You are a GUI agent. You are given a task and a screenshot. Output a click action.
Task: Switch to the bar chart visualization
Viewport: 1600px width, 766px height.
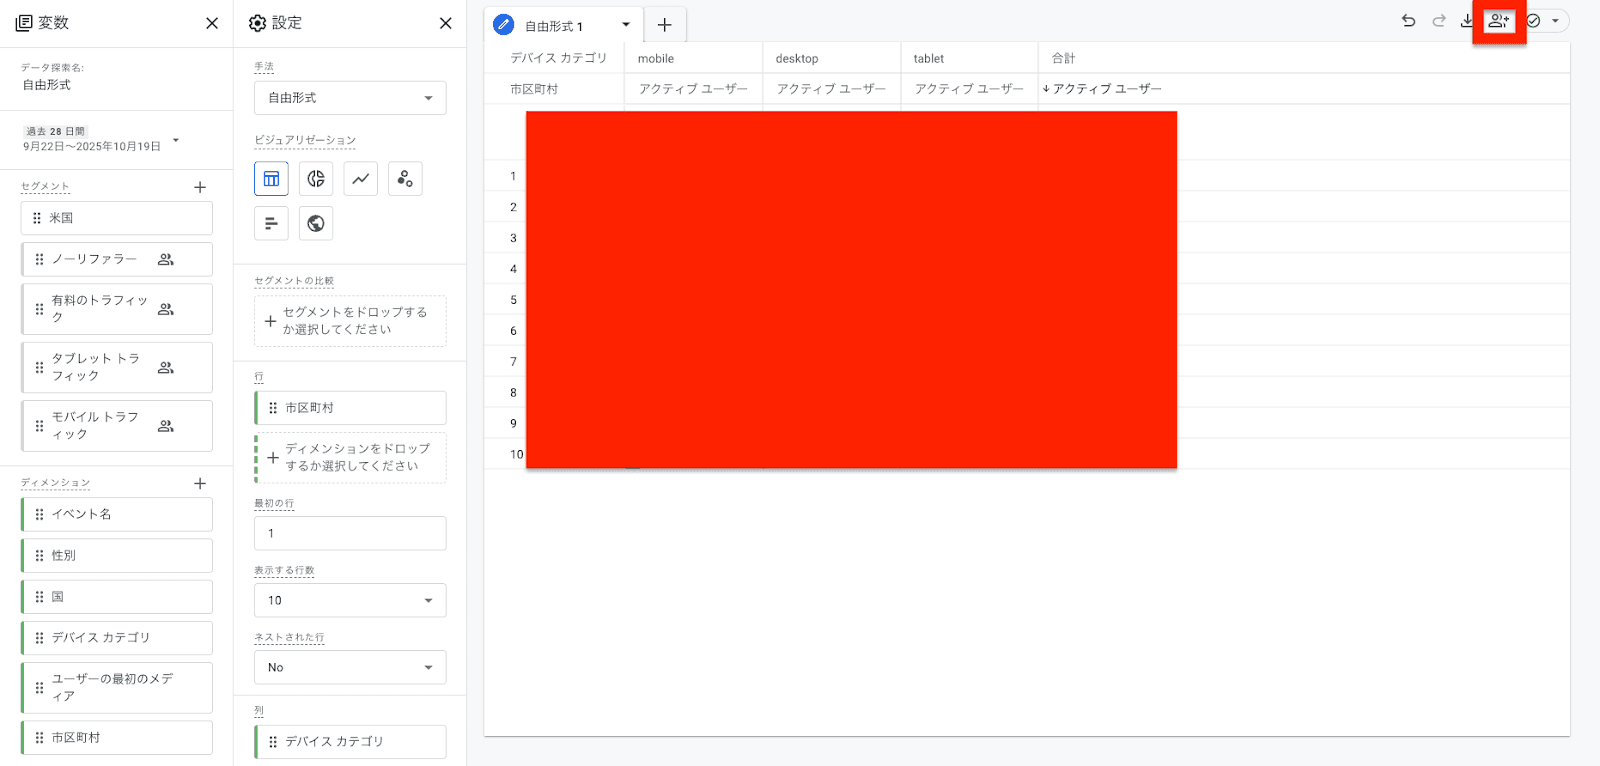click(x=271, y=224)
